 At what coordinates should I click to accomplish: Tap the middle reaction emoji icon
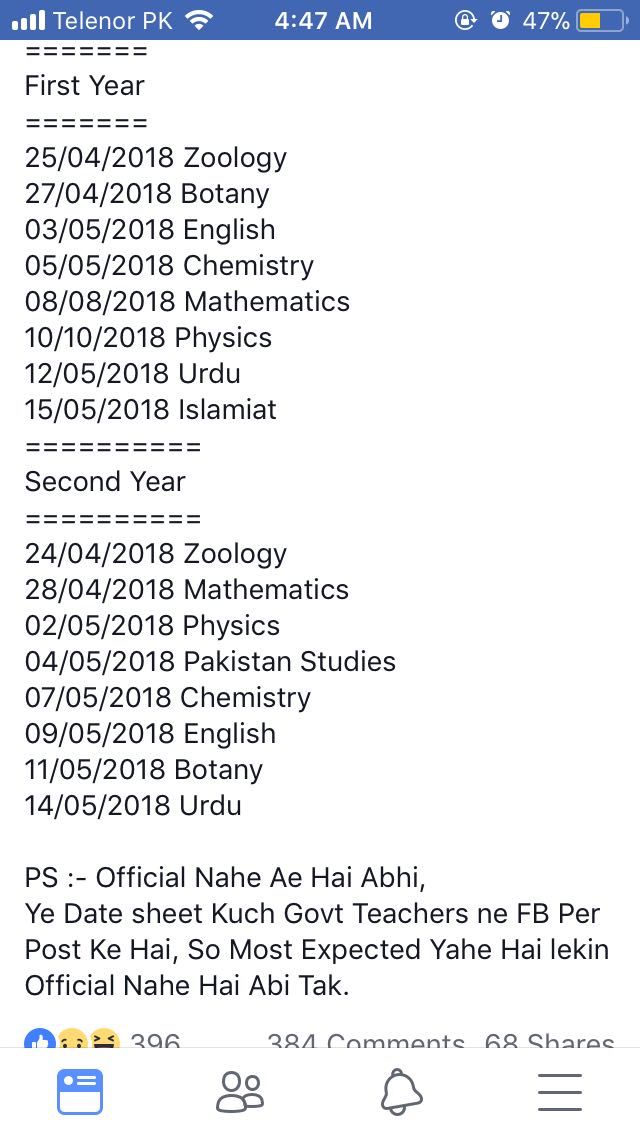click(71, 1039)
